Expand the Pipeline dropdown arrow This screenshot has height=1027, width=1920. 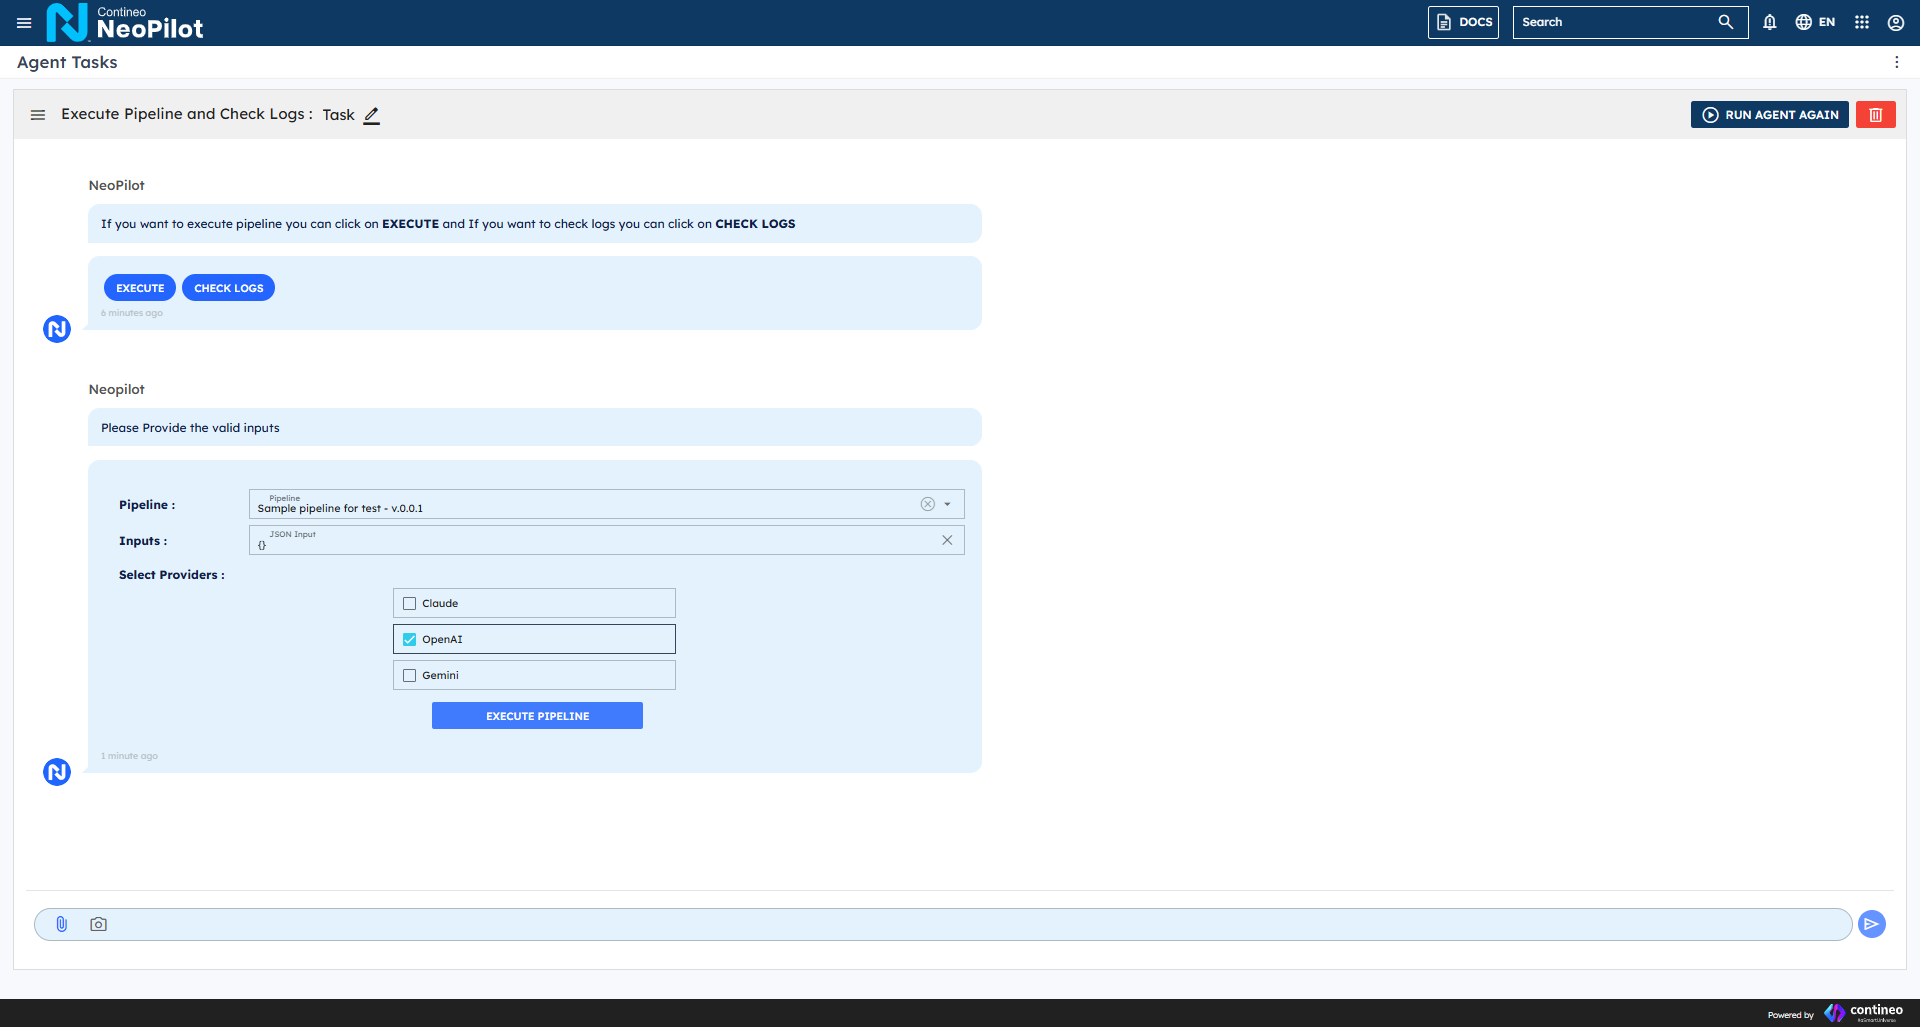(947, 504)
